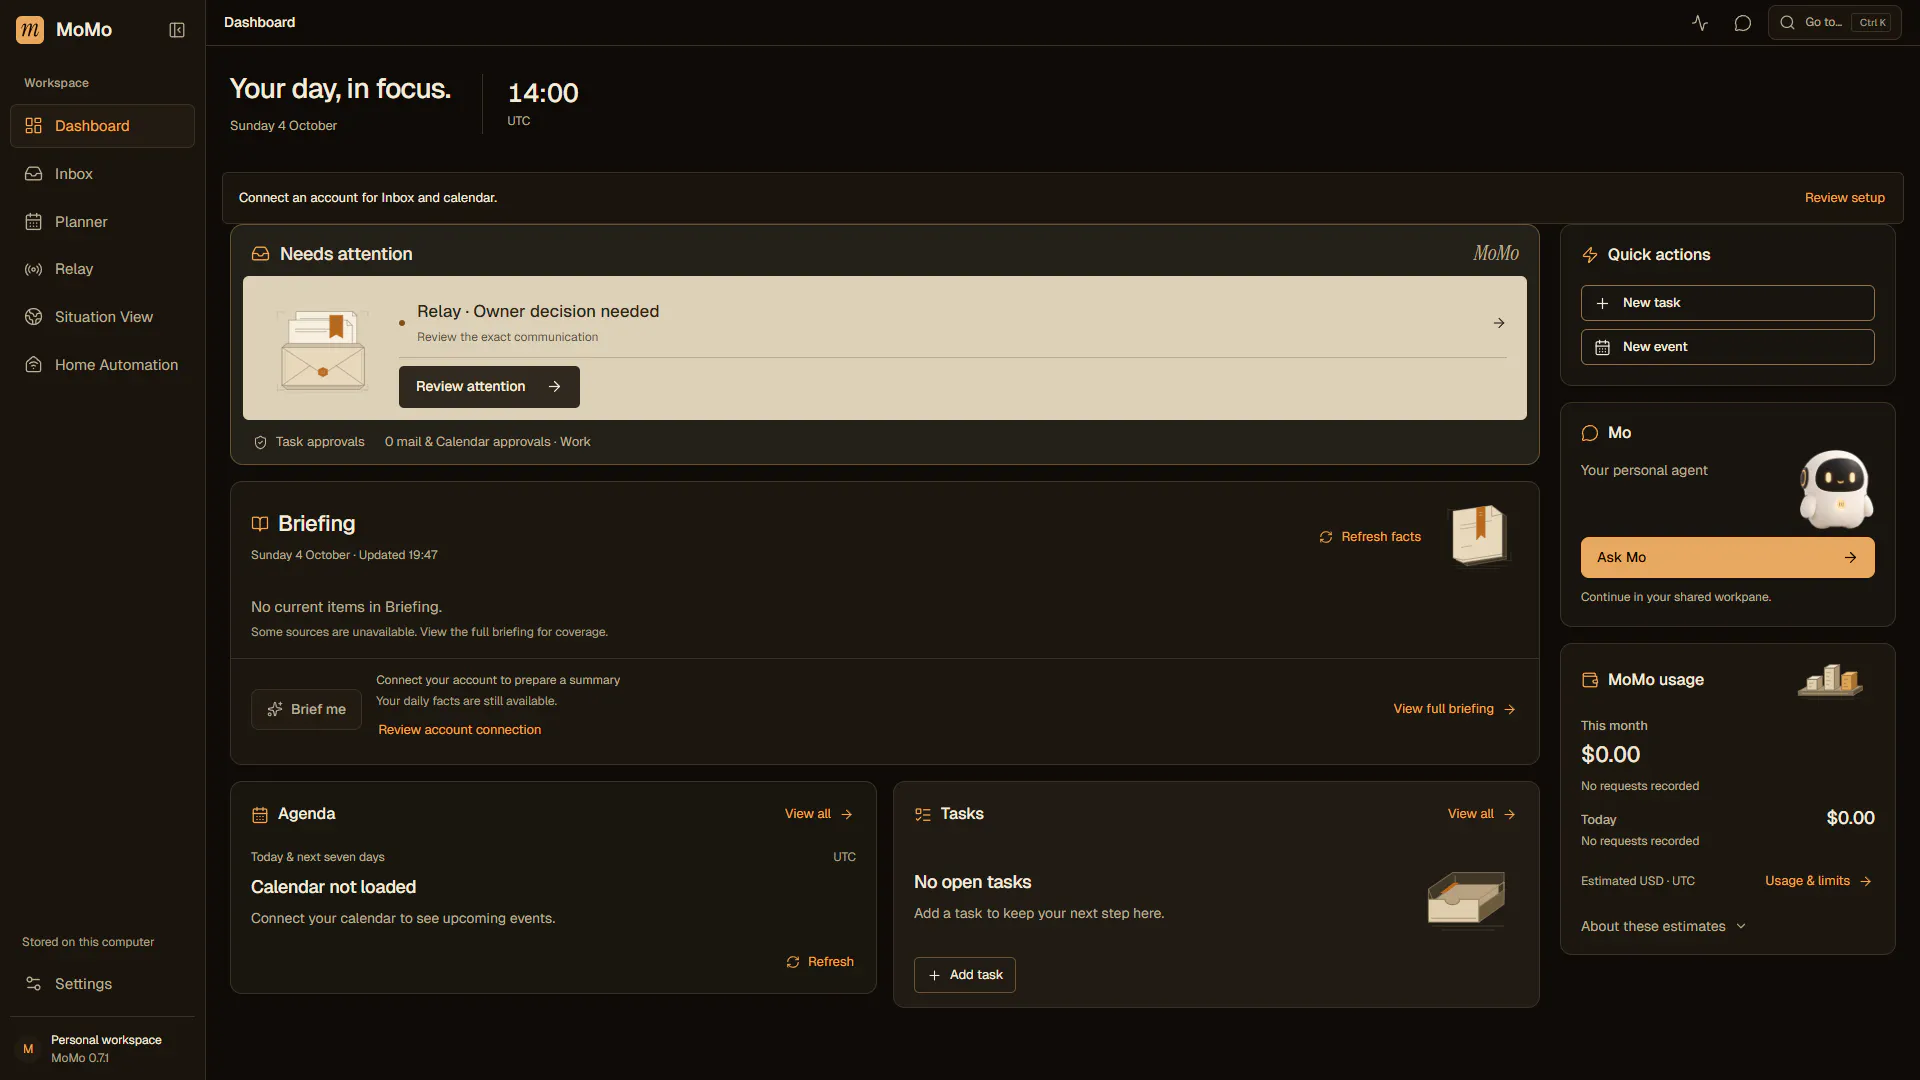
Task: Click the tray illustration in Tasks
Action: (x=1466, y=898)
